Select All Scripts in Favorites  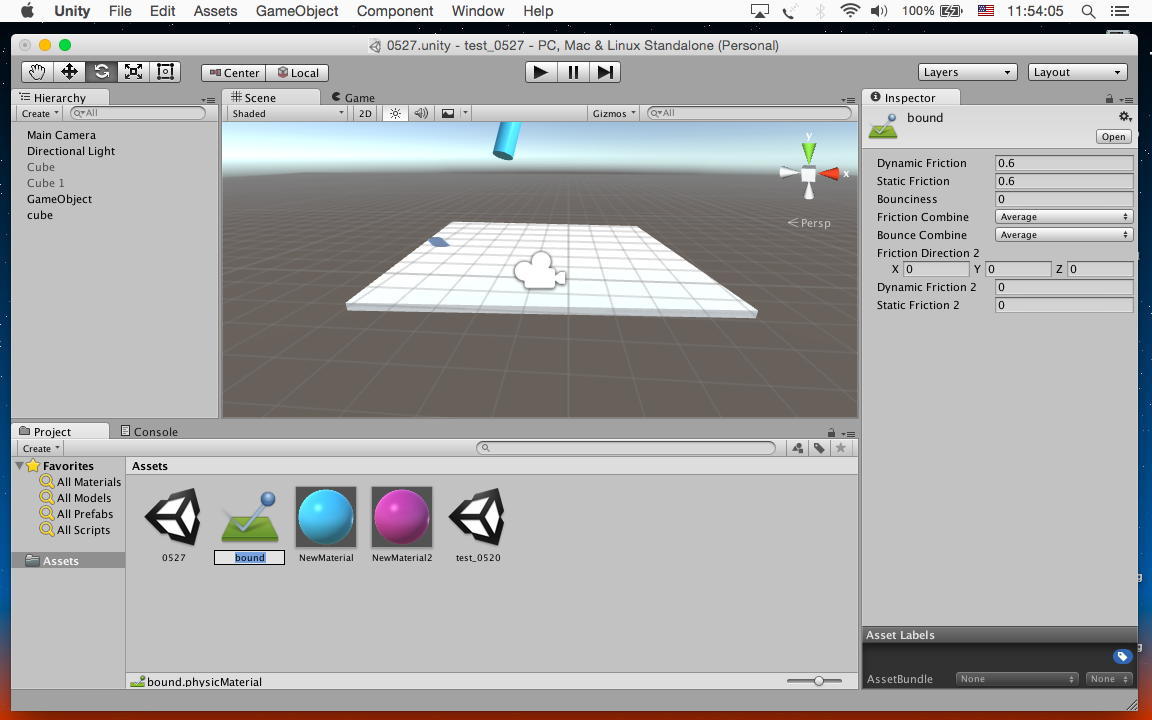point(75,530)
